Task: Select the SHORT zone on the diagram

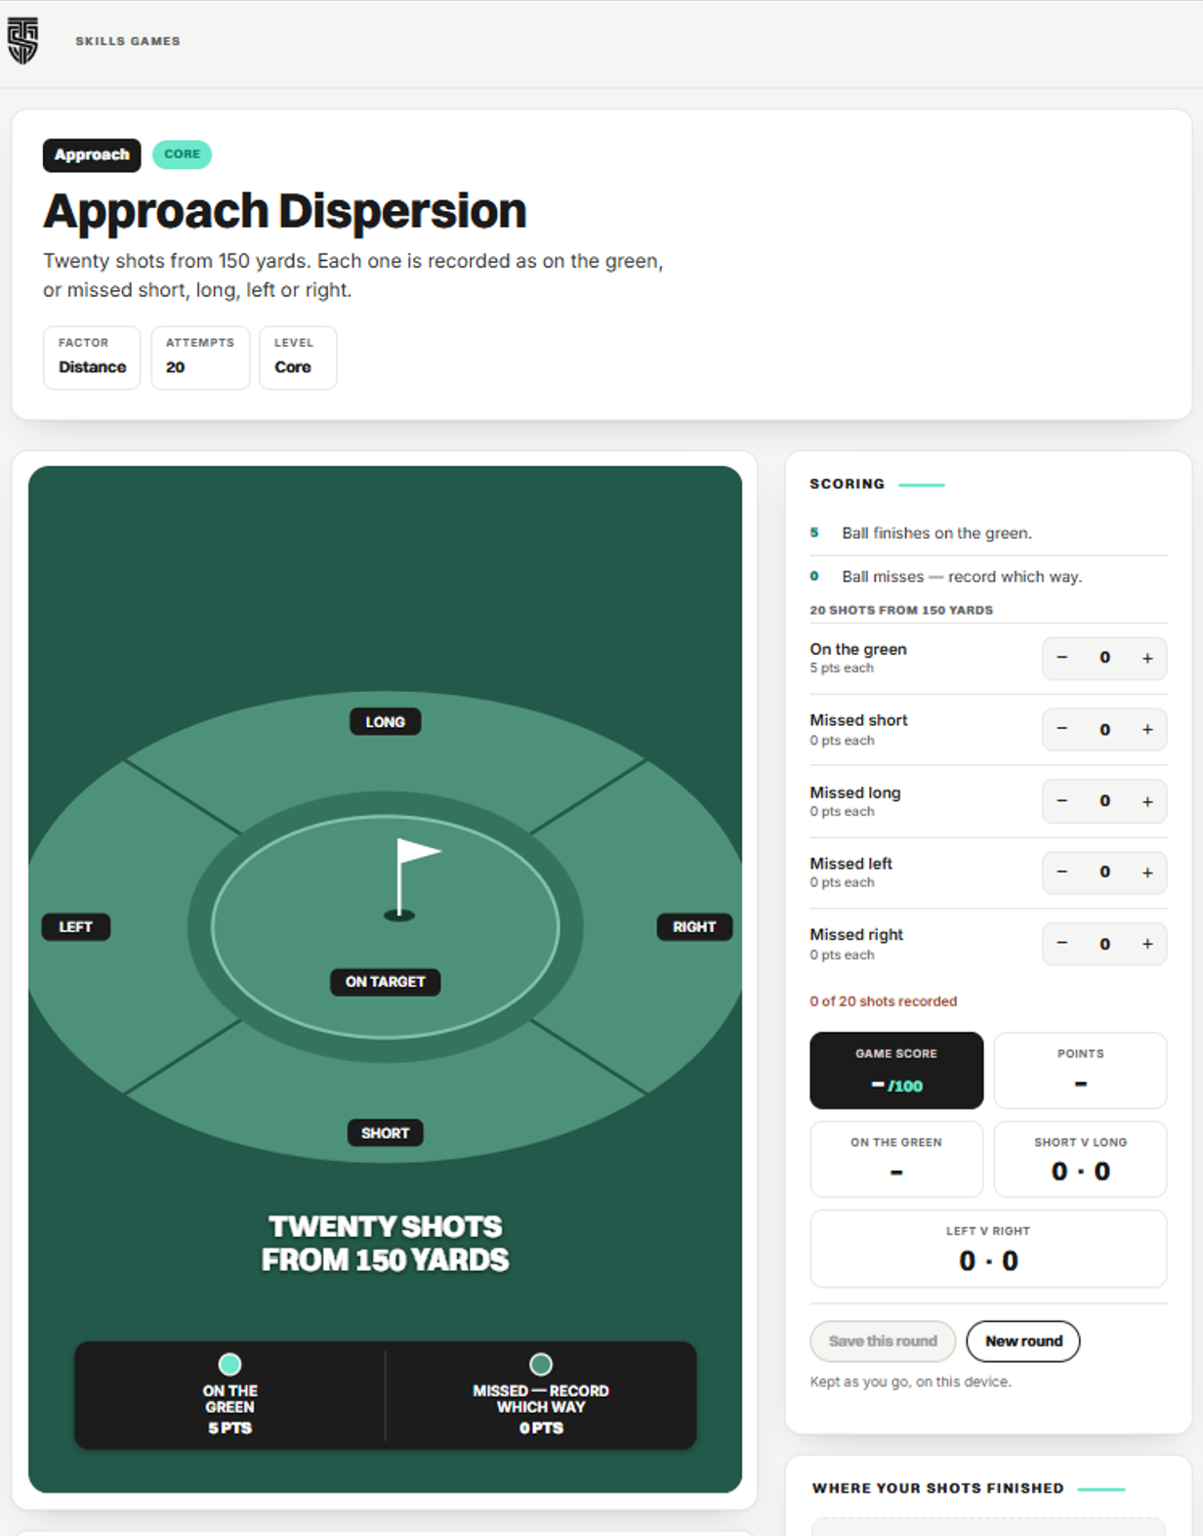Action: 385,1133
